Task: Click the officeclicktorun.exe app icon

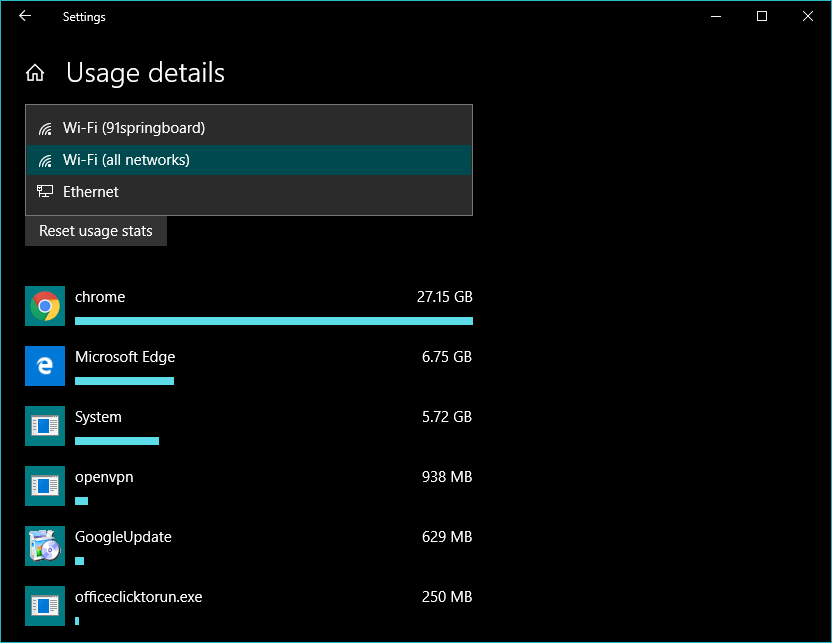Action: point(45,606)
